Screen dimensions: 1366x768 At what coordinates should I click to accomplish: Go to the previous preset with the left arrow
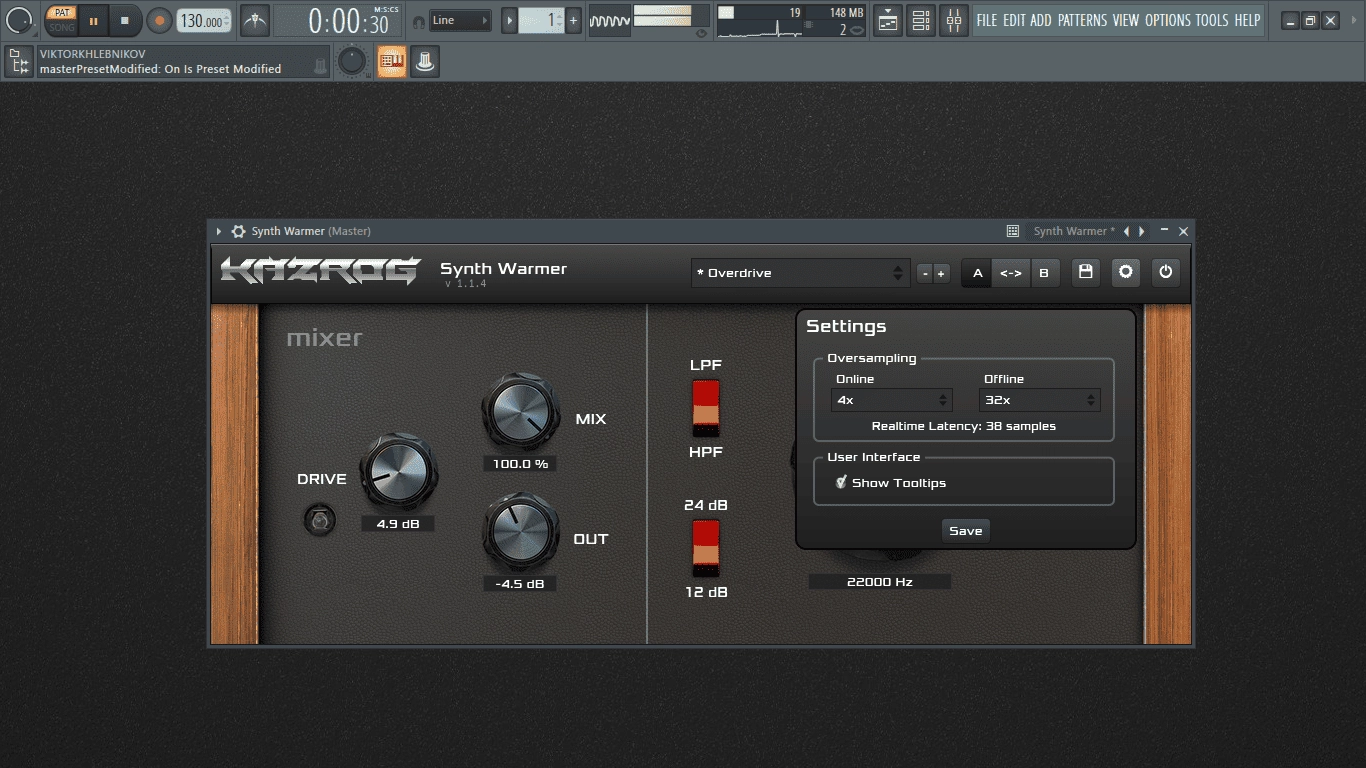click(x=1126, y=231)
